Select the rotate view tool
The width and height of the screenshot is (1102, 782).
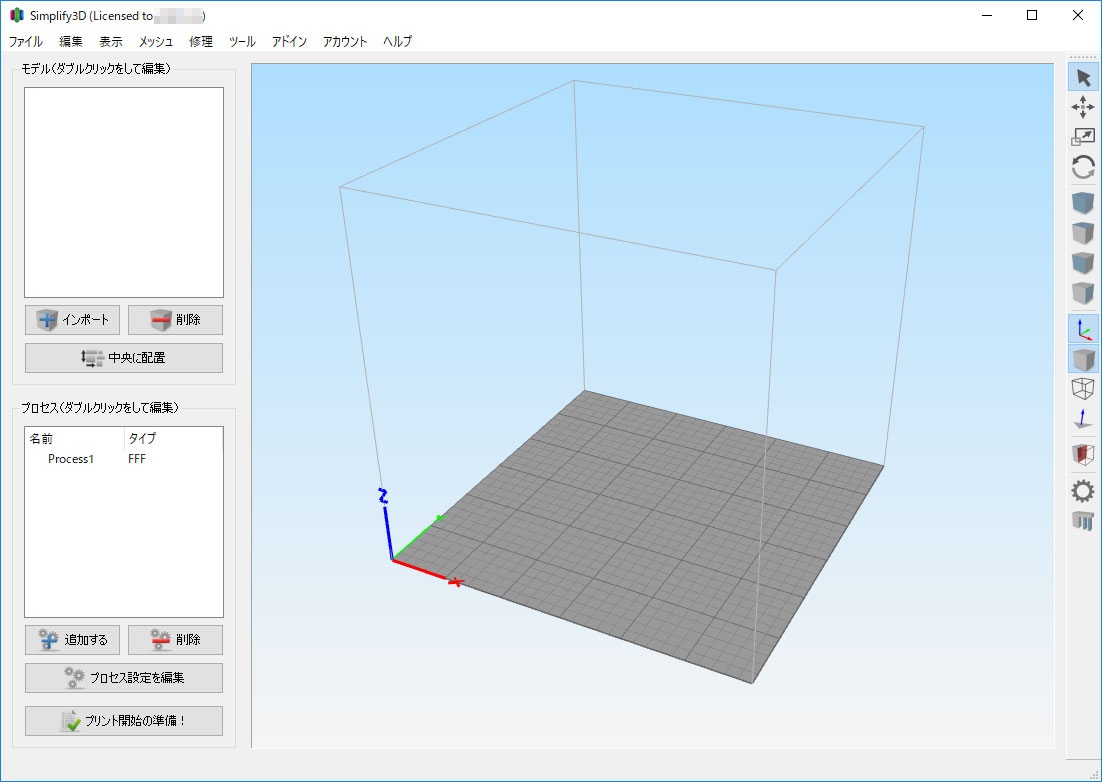click(x=1083, y=167)
